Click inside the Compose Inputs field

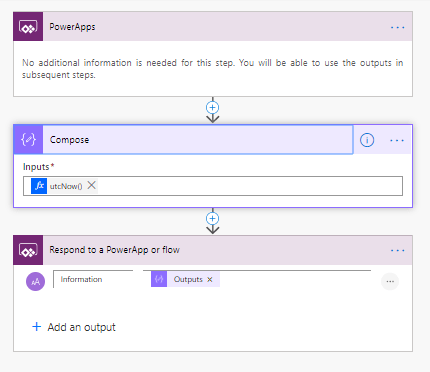click(x=213, y=186)
